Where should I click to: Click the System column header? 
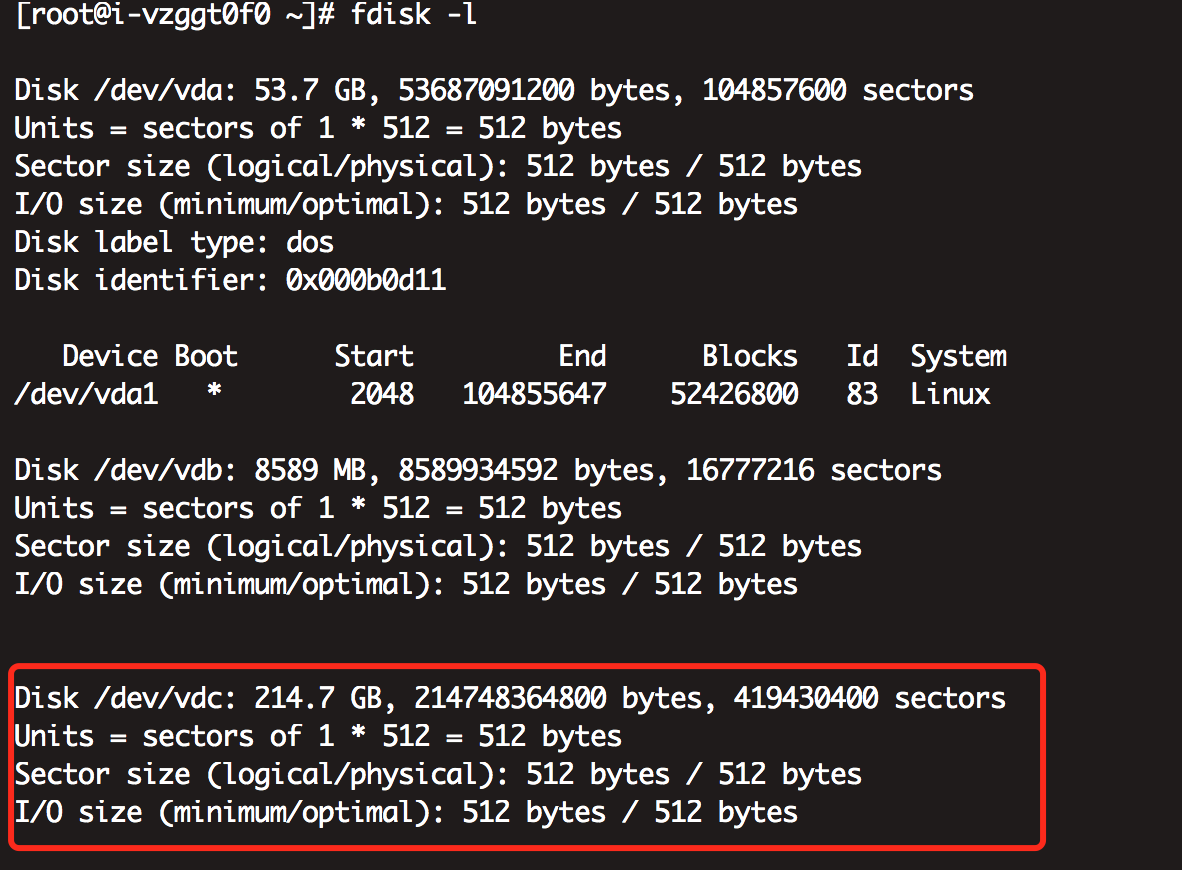958,356
